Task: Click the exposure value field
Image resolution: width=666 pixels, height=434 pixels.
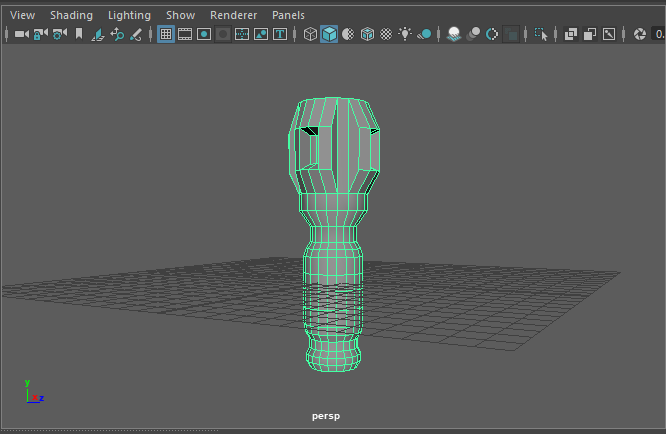Action: pos(658,34)
